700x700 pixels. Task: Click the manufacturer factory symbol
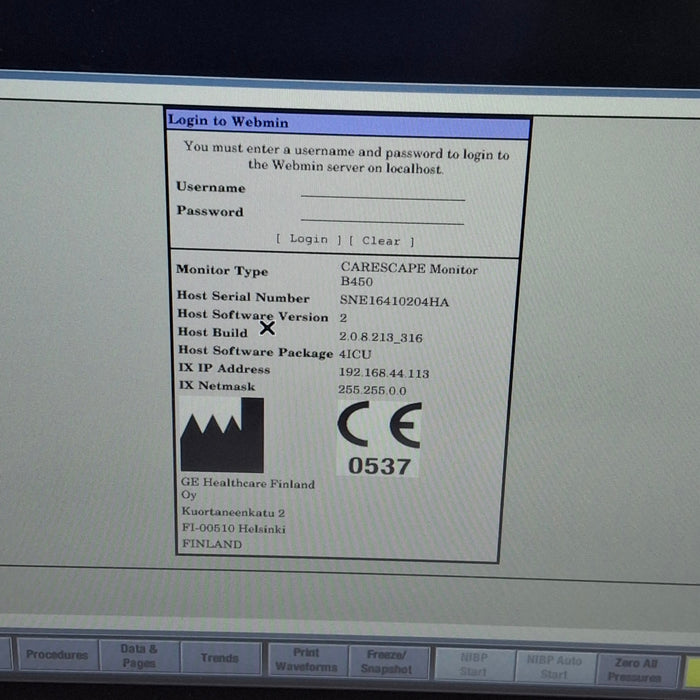coord(222,435)
